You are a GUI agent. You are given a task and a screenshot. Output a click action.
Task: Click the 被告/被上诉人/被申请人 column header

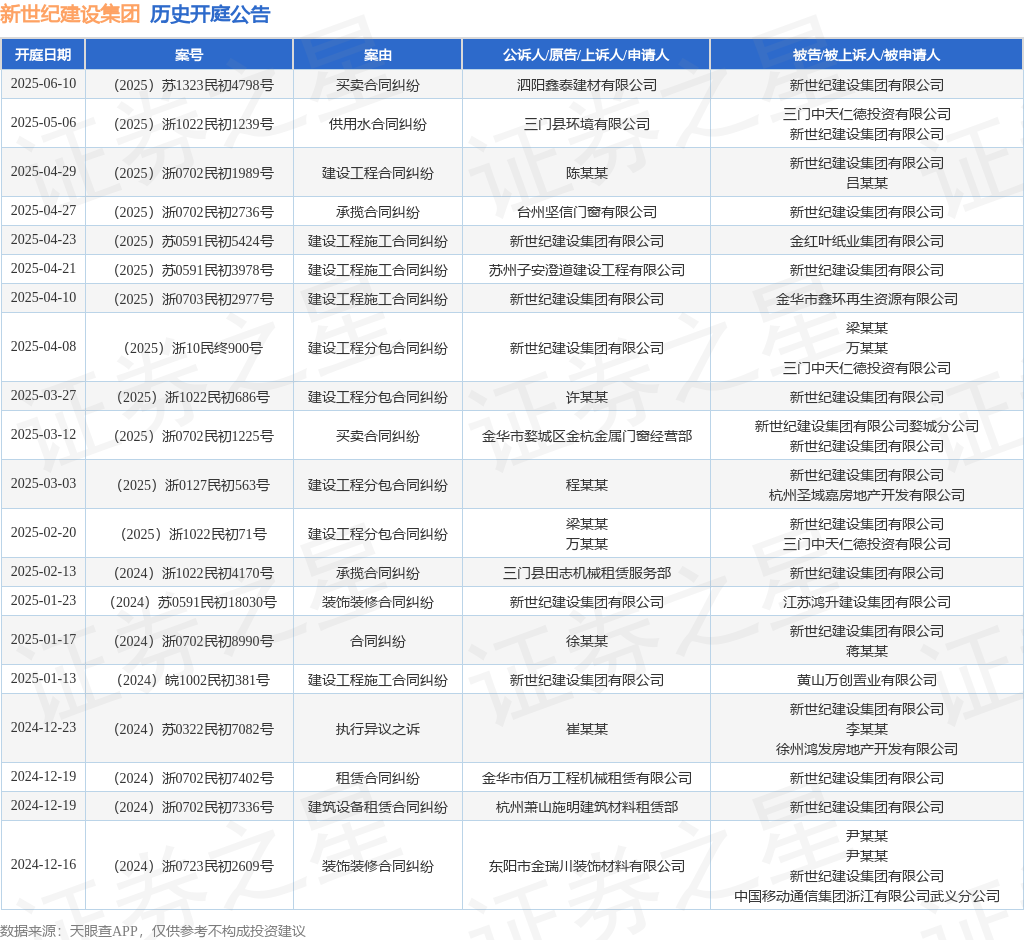tap(867, 55)
